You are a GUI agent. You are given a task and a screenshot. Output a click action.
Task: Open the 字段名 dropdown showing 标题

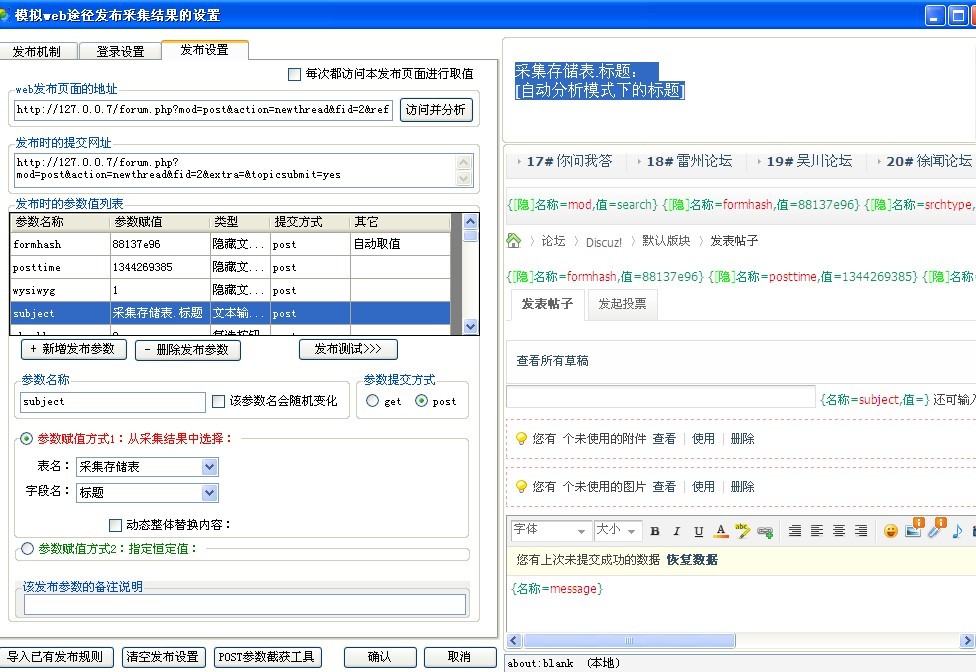coord(209,492)
